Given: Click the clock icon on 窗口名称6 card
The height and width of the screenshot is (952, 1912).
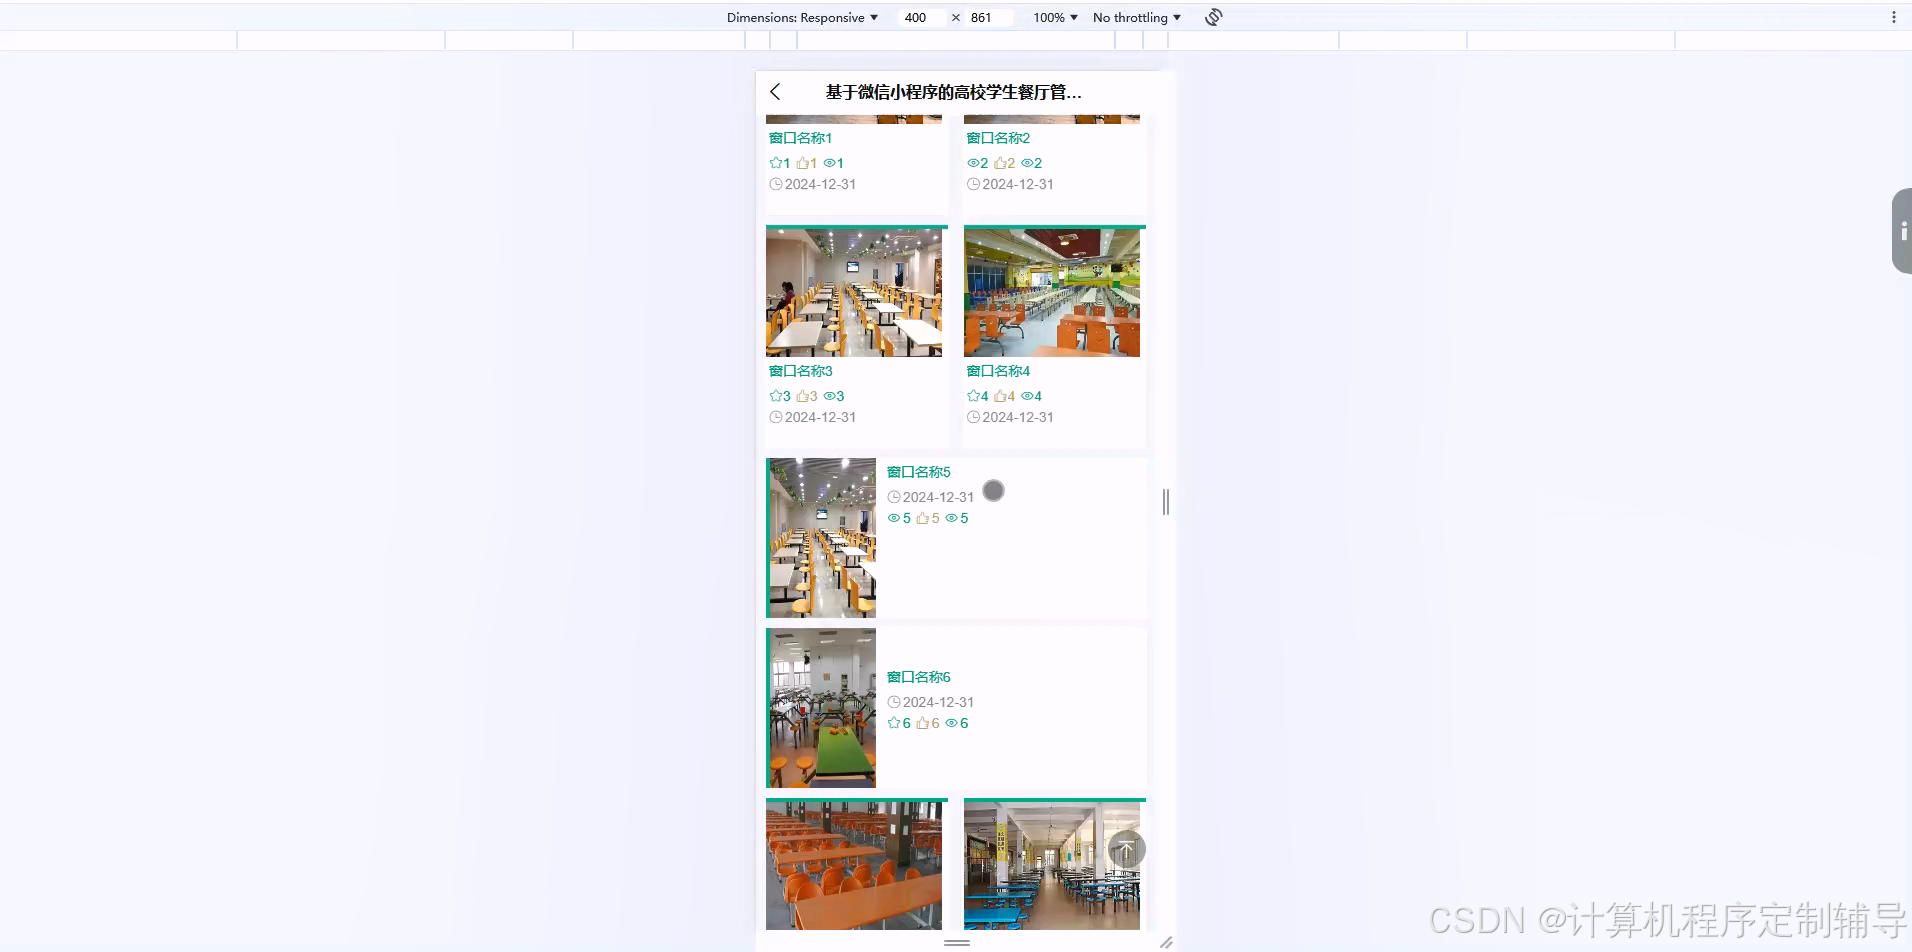Looking at the screenshot, I should tap(894, 701).
